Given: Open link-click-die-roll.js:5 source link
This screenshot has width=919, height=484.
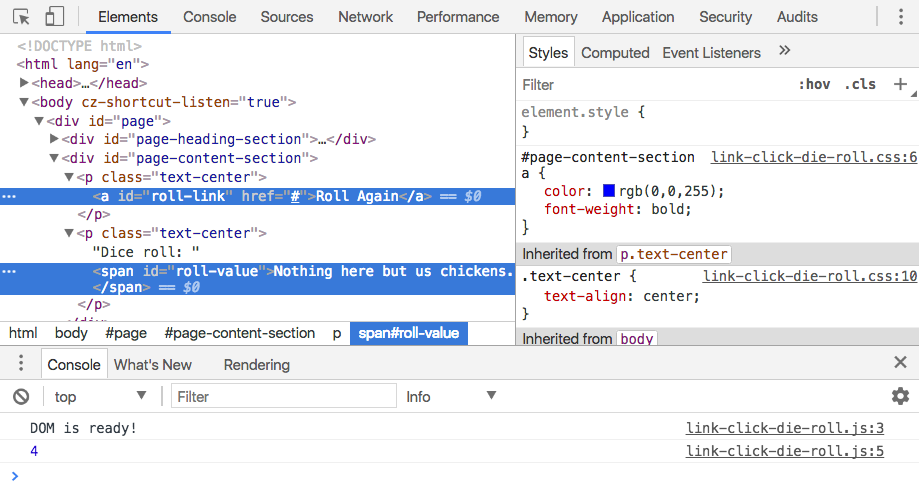Looking at the screenshot, I should 785,451.
